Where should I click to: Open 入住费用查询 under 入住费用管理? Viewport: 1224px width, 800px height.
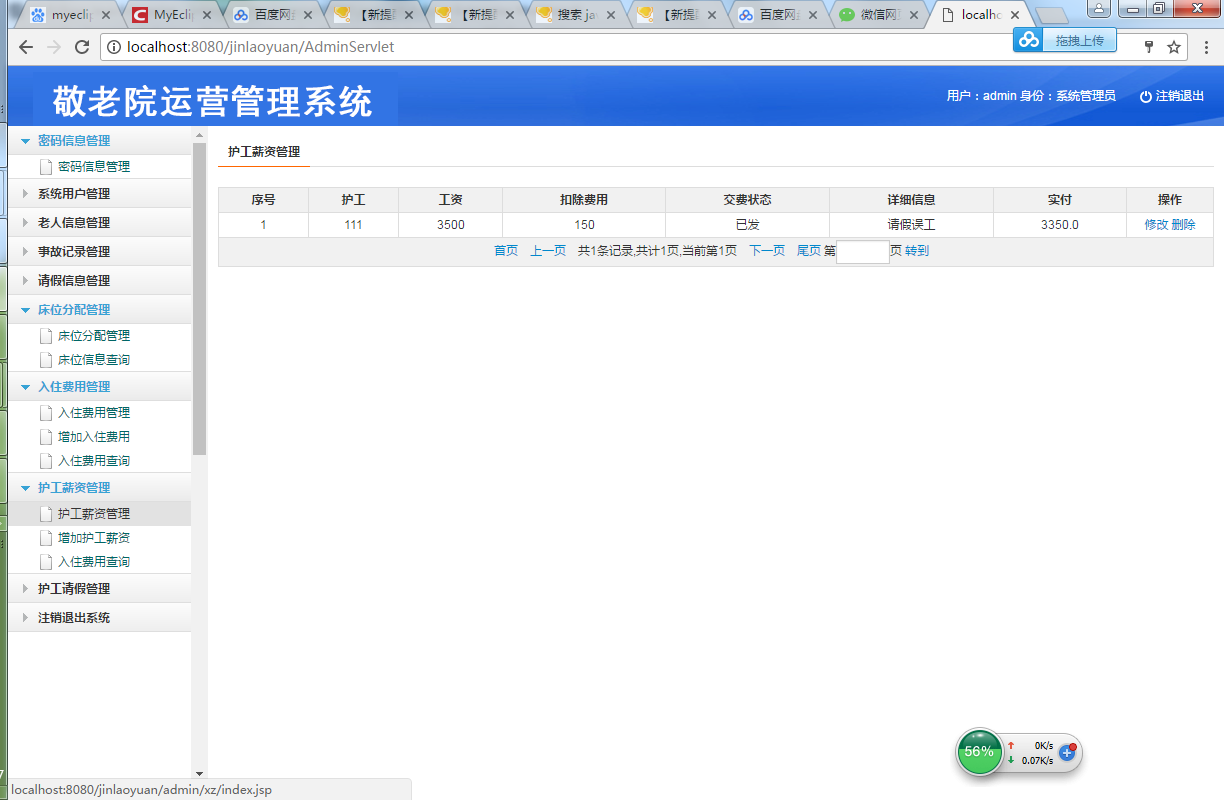(94, 461)
